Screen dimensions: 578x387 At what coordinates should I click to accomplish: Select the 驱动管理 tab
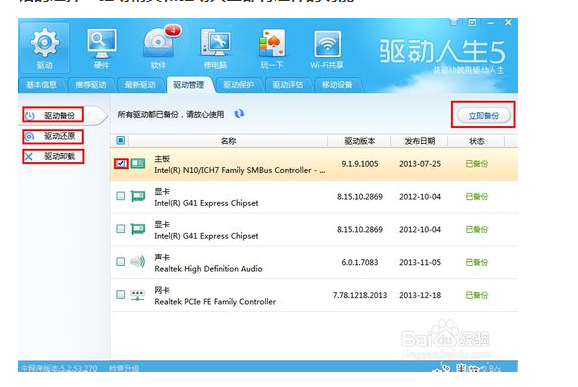[189, 85]
